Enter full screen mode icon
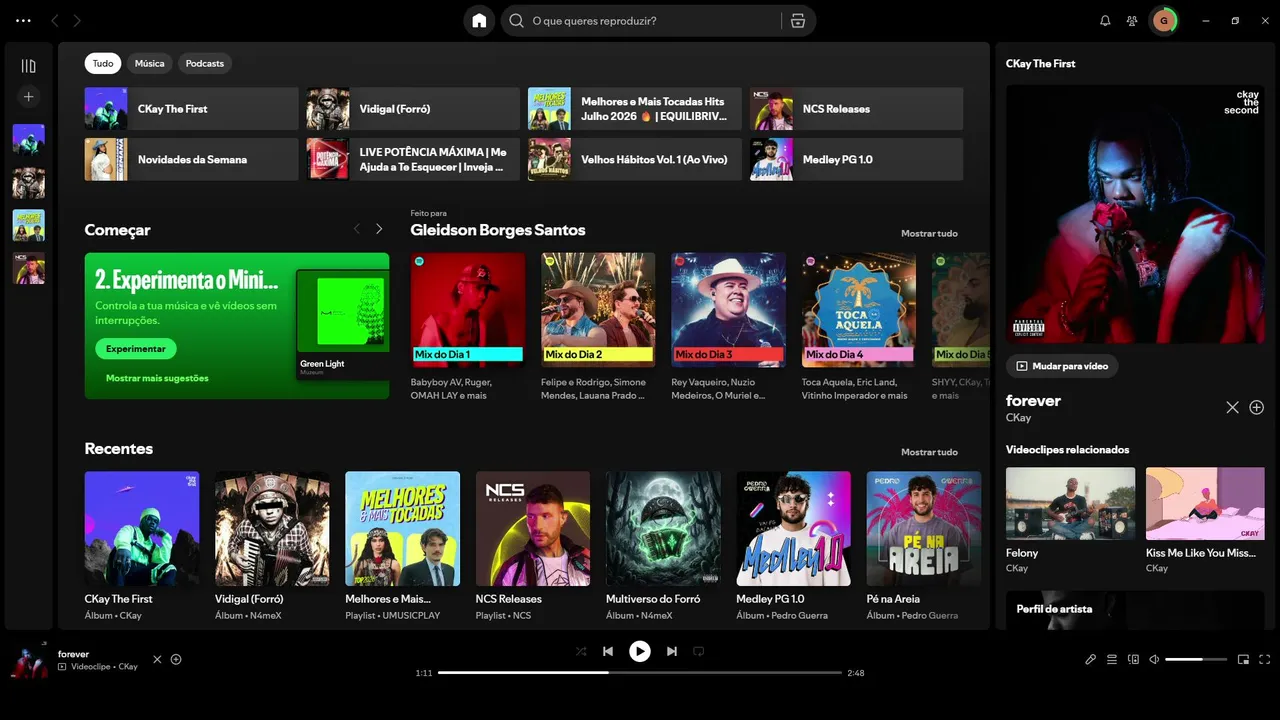Viewport: 1280px width, 720px height. [1265, 659]
